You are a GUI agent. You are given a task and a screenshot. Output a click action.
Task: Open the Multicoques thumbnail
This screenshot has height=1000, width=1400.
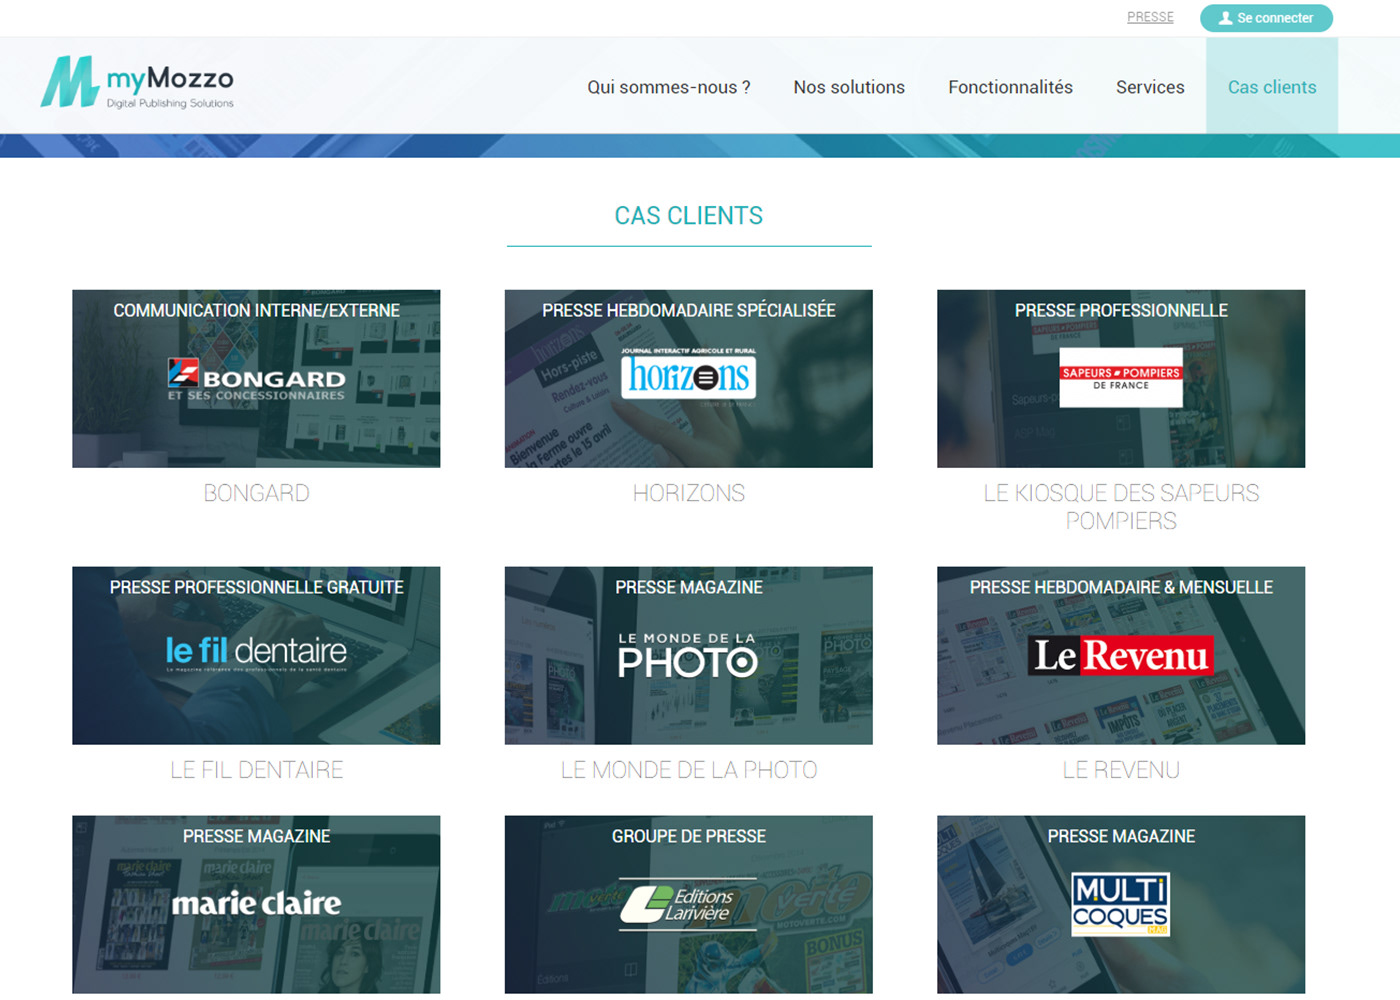[x=1121, y=905]
